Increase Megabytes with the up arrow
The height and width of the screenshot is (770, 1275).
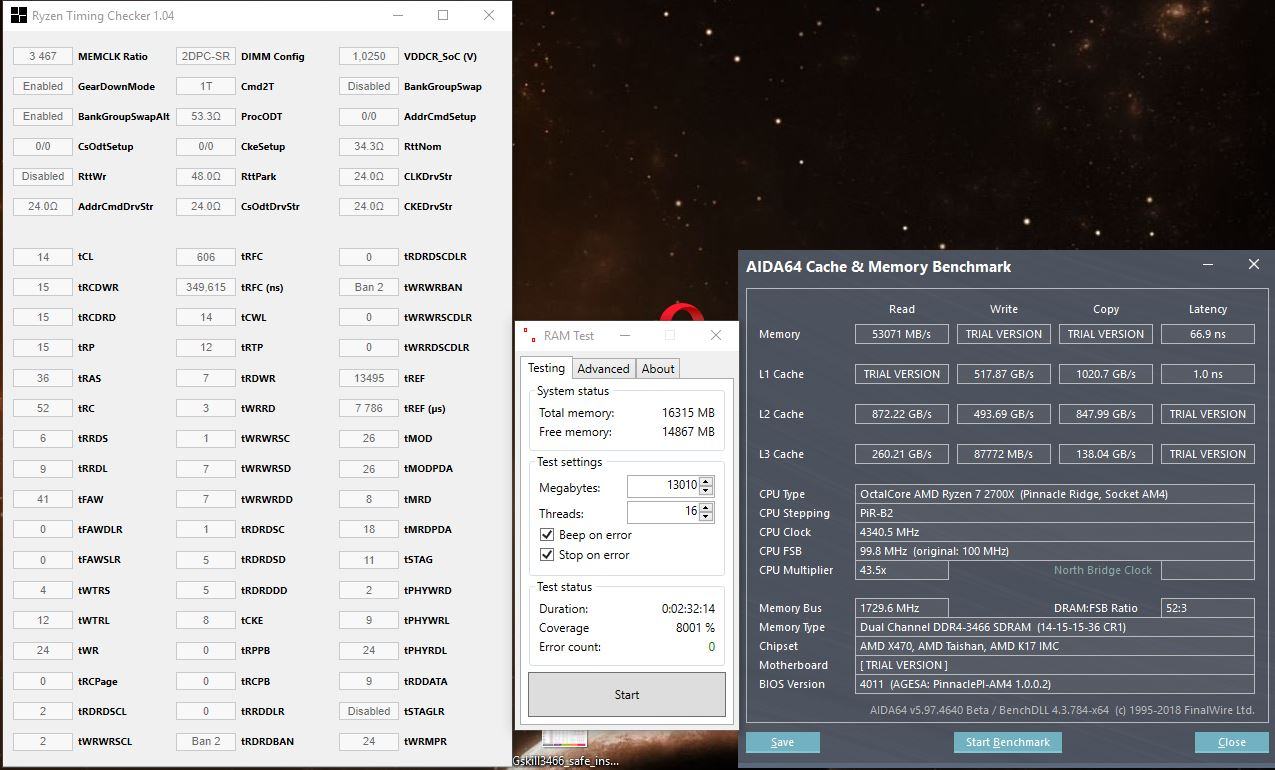(x=706, y=481)
